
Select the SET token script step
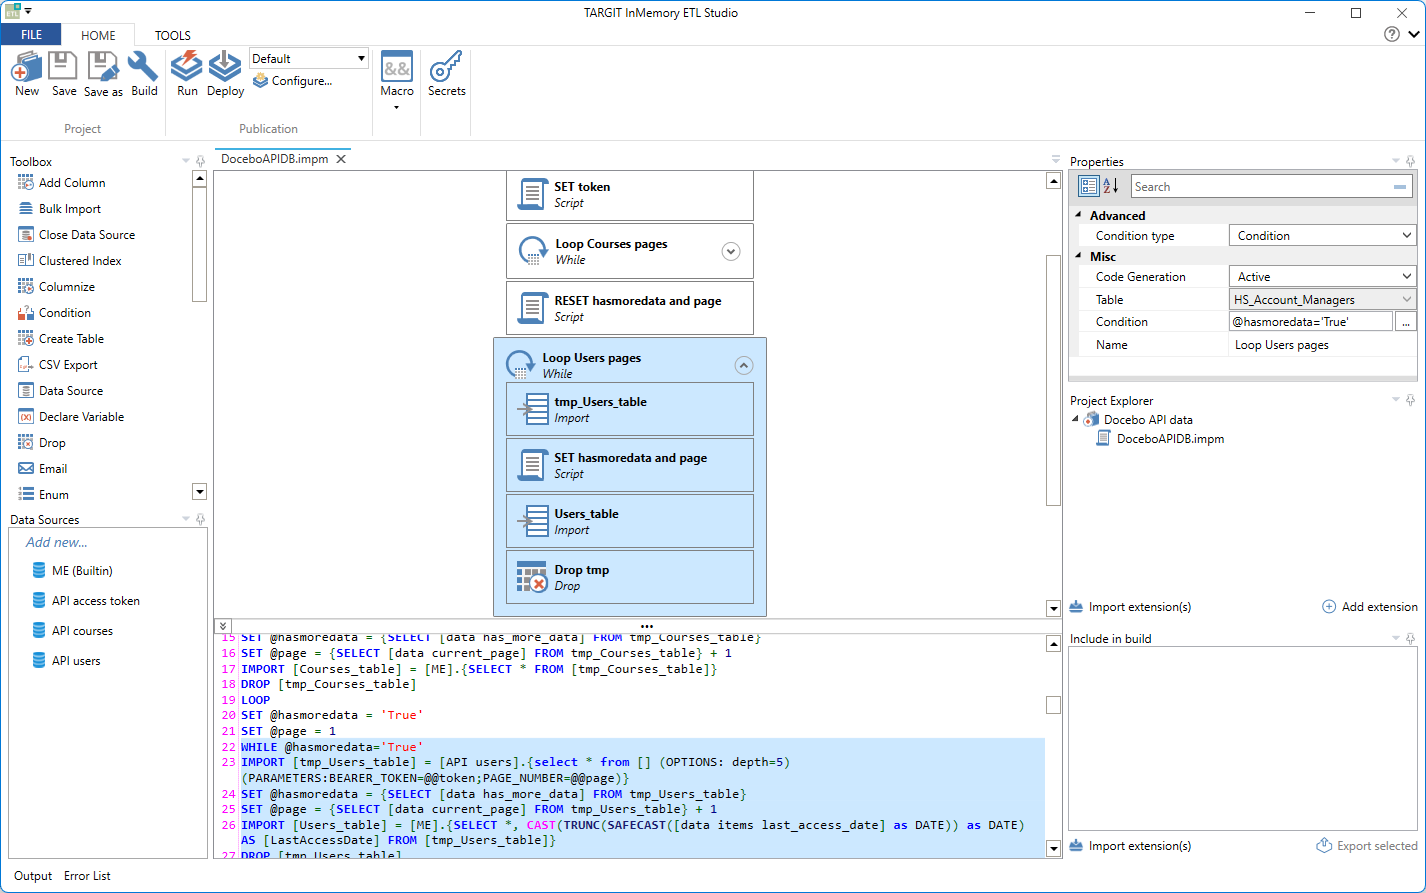pyautogui.click(x=630, y=195)
